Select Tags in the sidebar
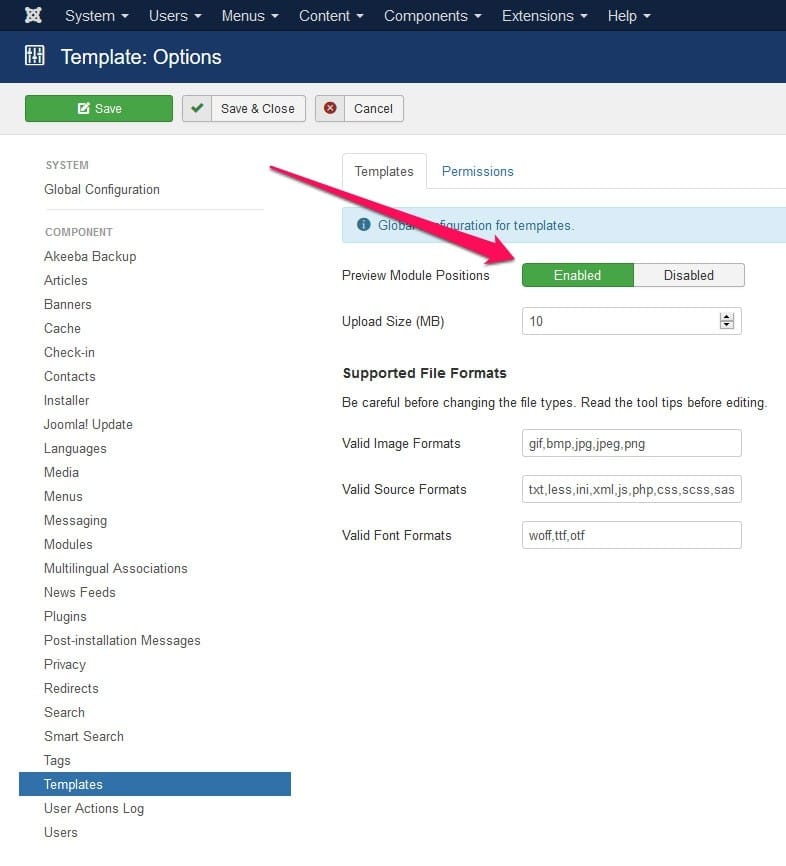The image size is (786, 866). click(57, 761)
